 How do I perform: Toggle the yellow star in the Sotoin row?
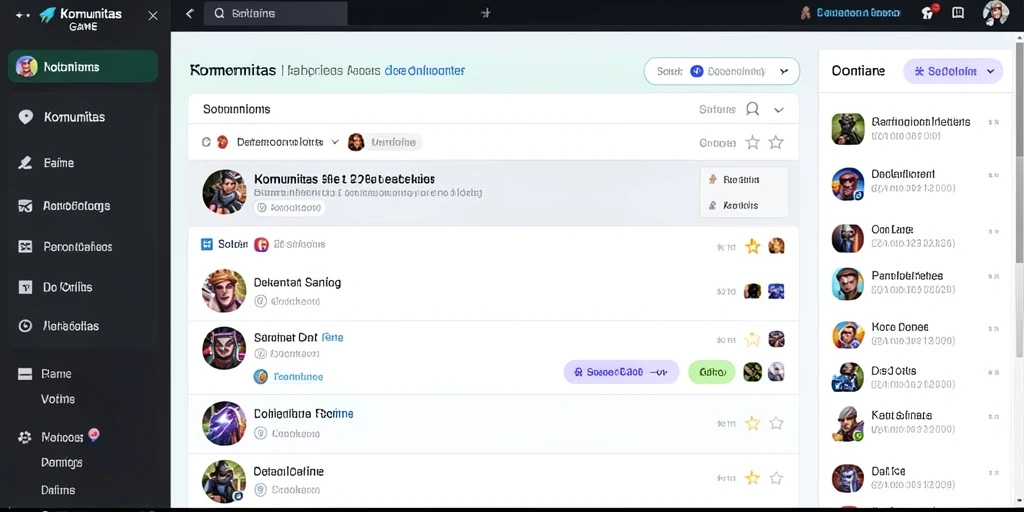click(x=753, y=246)
